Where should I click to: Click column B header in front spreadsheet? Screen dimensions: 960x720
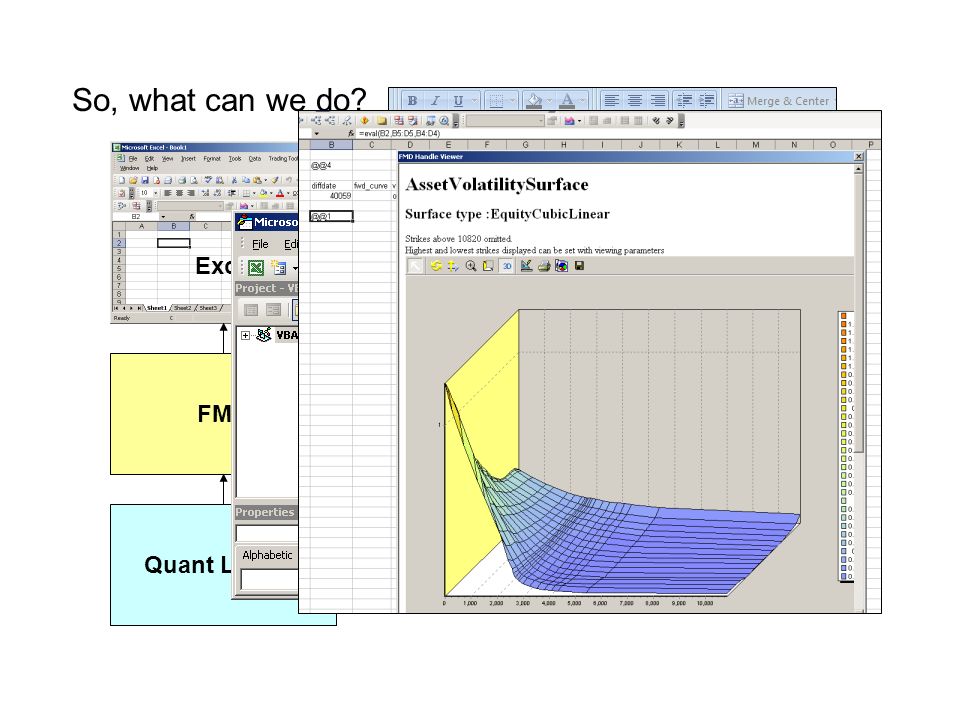331,145
